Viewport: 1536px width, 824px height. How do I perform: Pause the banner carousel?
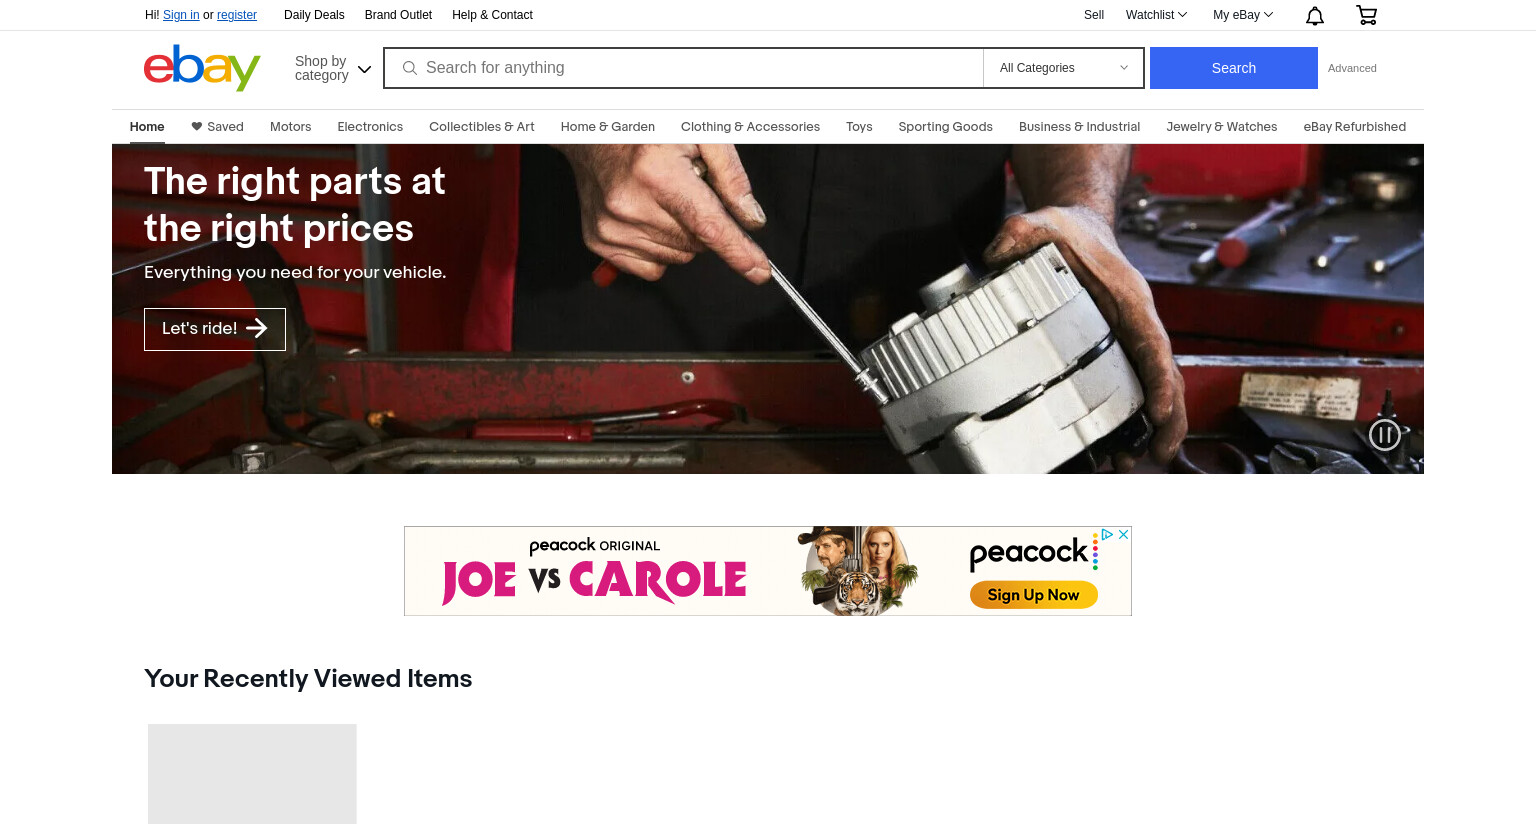click(1385, 434)
